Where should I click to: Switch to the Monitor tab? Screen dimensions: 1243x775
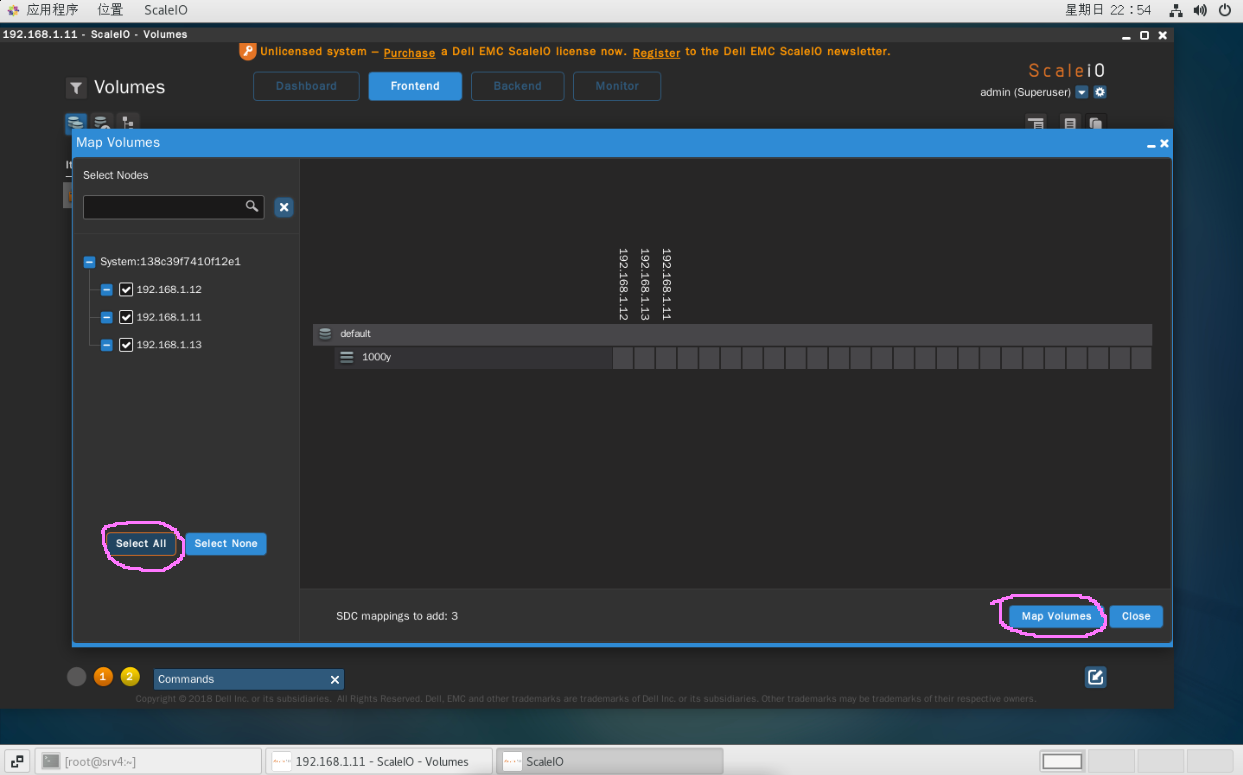pyautogui.click(x=617, y=86)
